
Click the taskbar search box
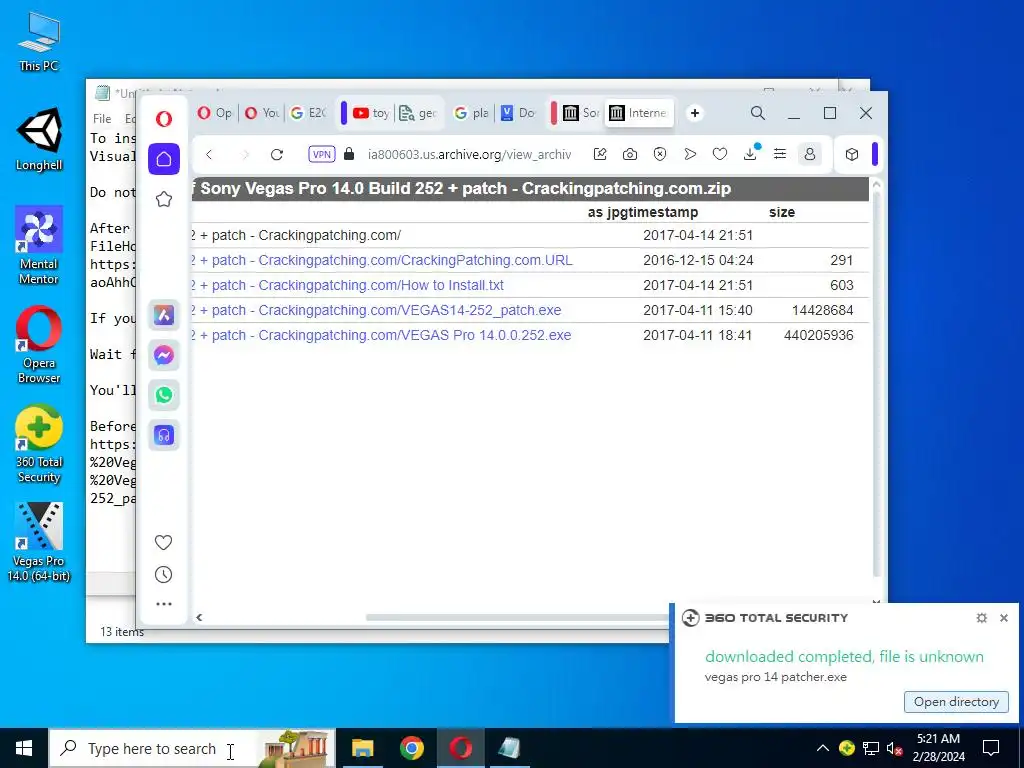192,748
